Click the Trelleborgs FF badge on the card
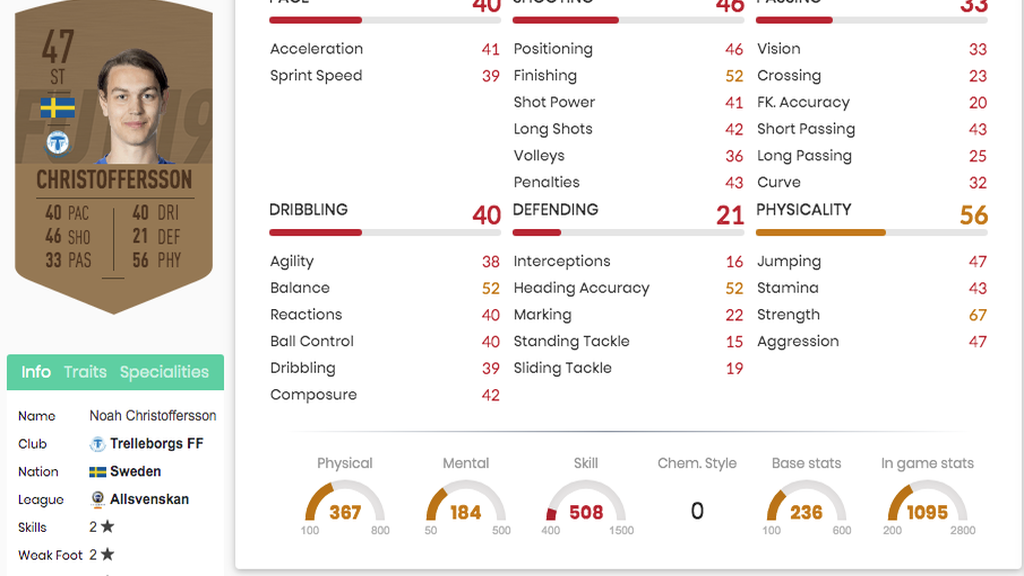Viewport: 1024px width, 576px height. tap(57, 143)
